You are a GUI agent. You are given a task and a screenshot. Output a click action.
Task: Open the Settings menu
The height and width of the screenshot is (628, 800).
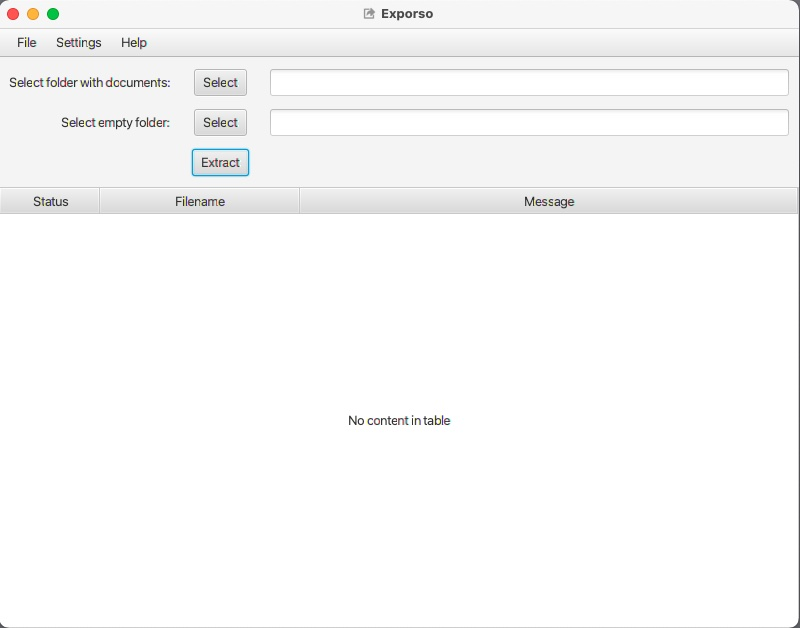(79, 43)
